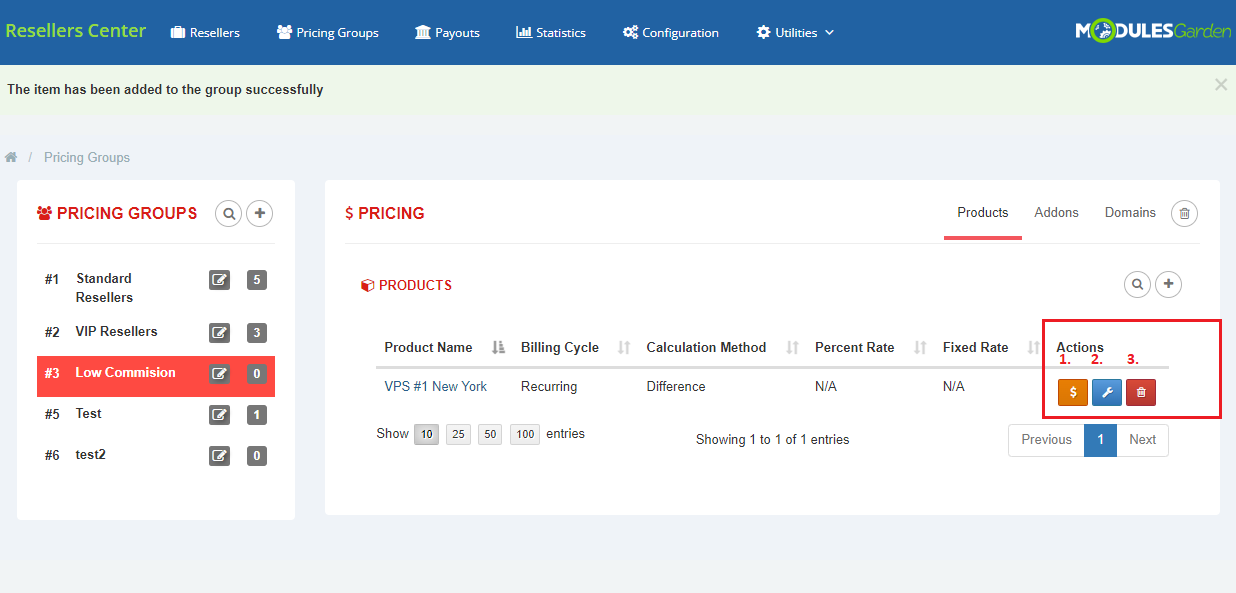Add a new pricing group
The height and width of the screenshot is (593, 1236).
click(x=260, y=213)
